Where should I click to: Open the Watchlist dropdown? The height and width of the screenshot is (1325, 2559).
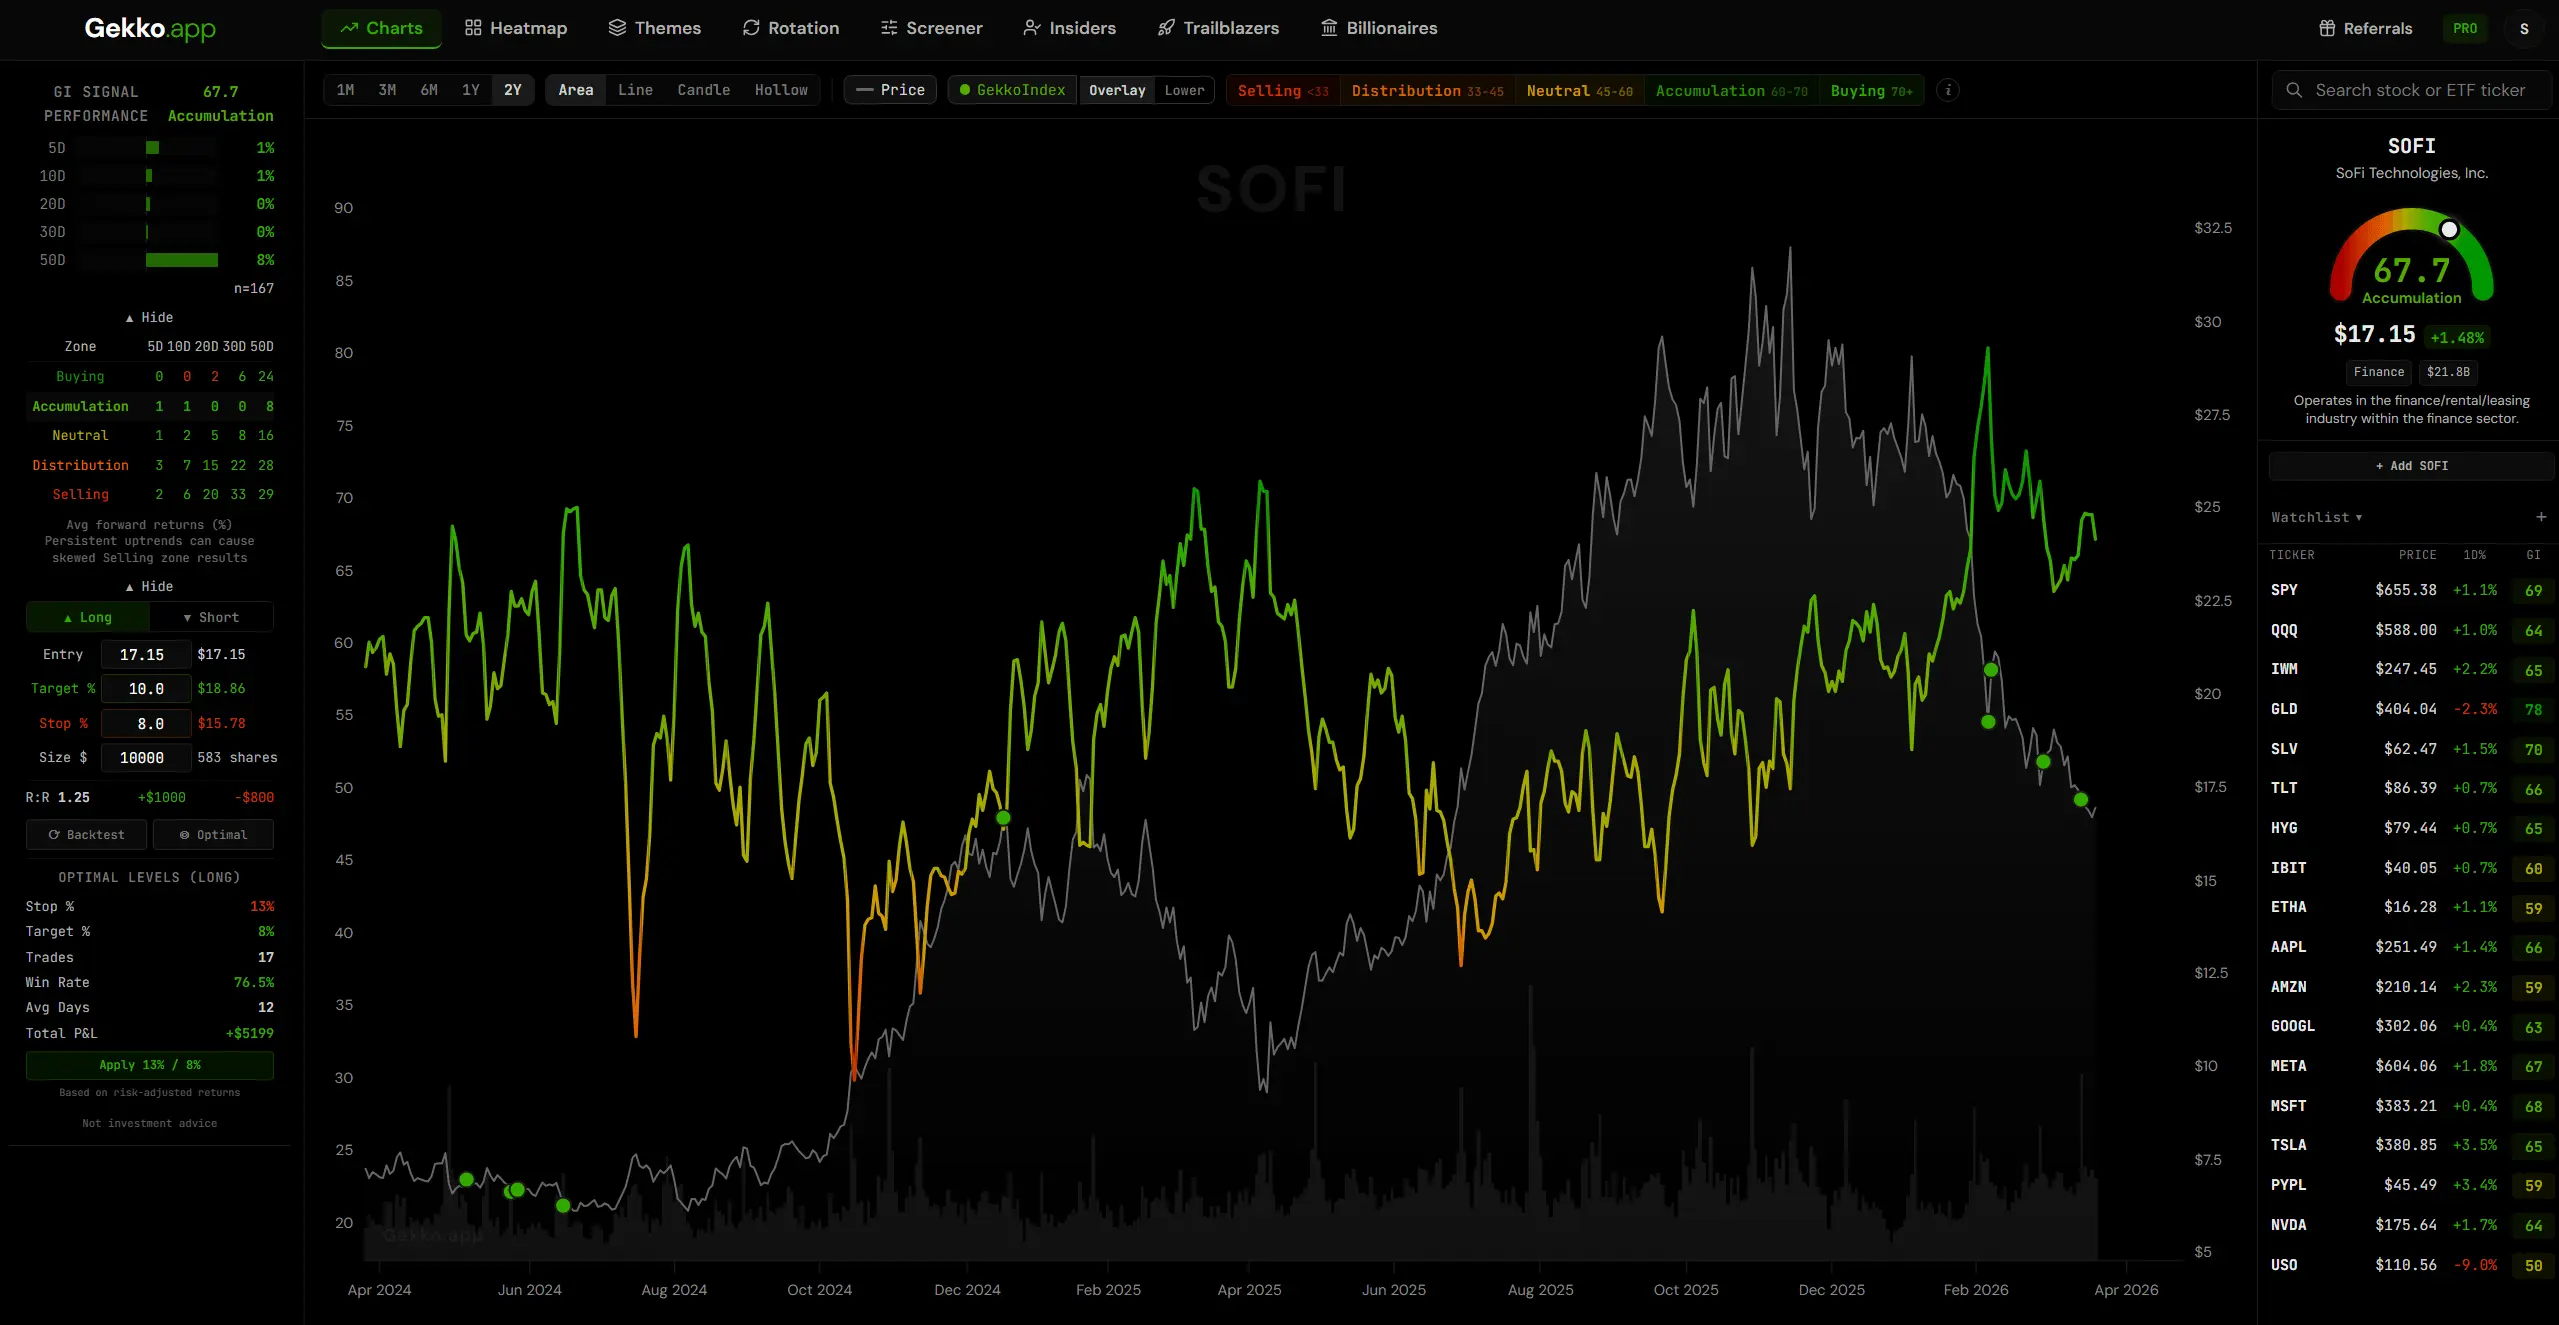tap(2316, 517)
